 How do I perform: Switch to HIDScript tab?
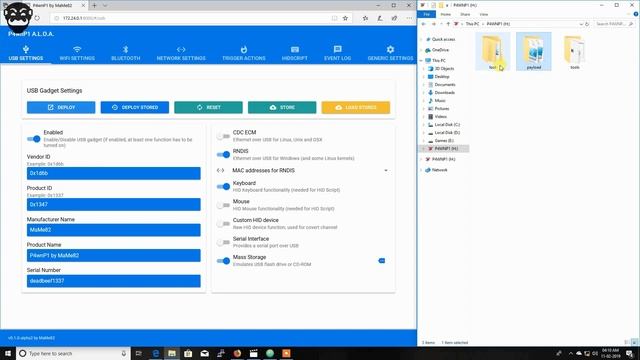pos(295,53)
